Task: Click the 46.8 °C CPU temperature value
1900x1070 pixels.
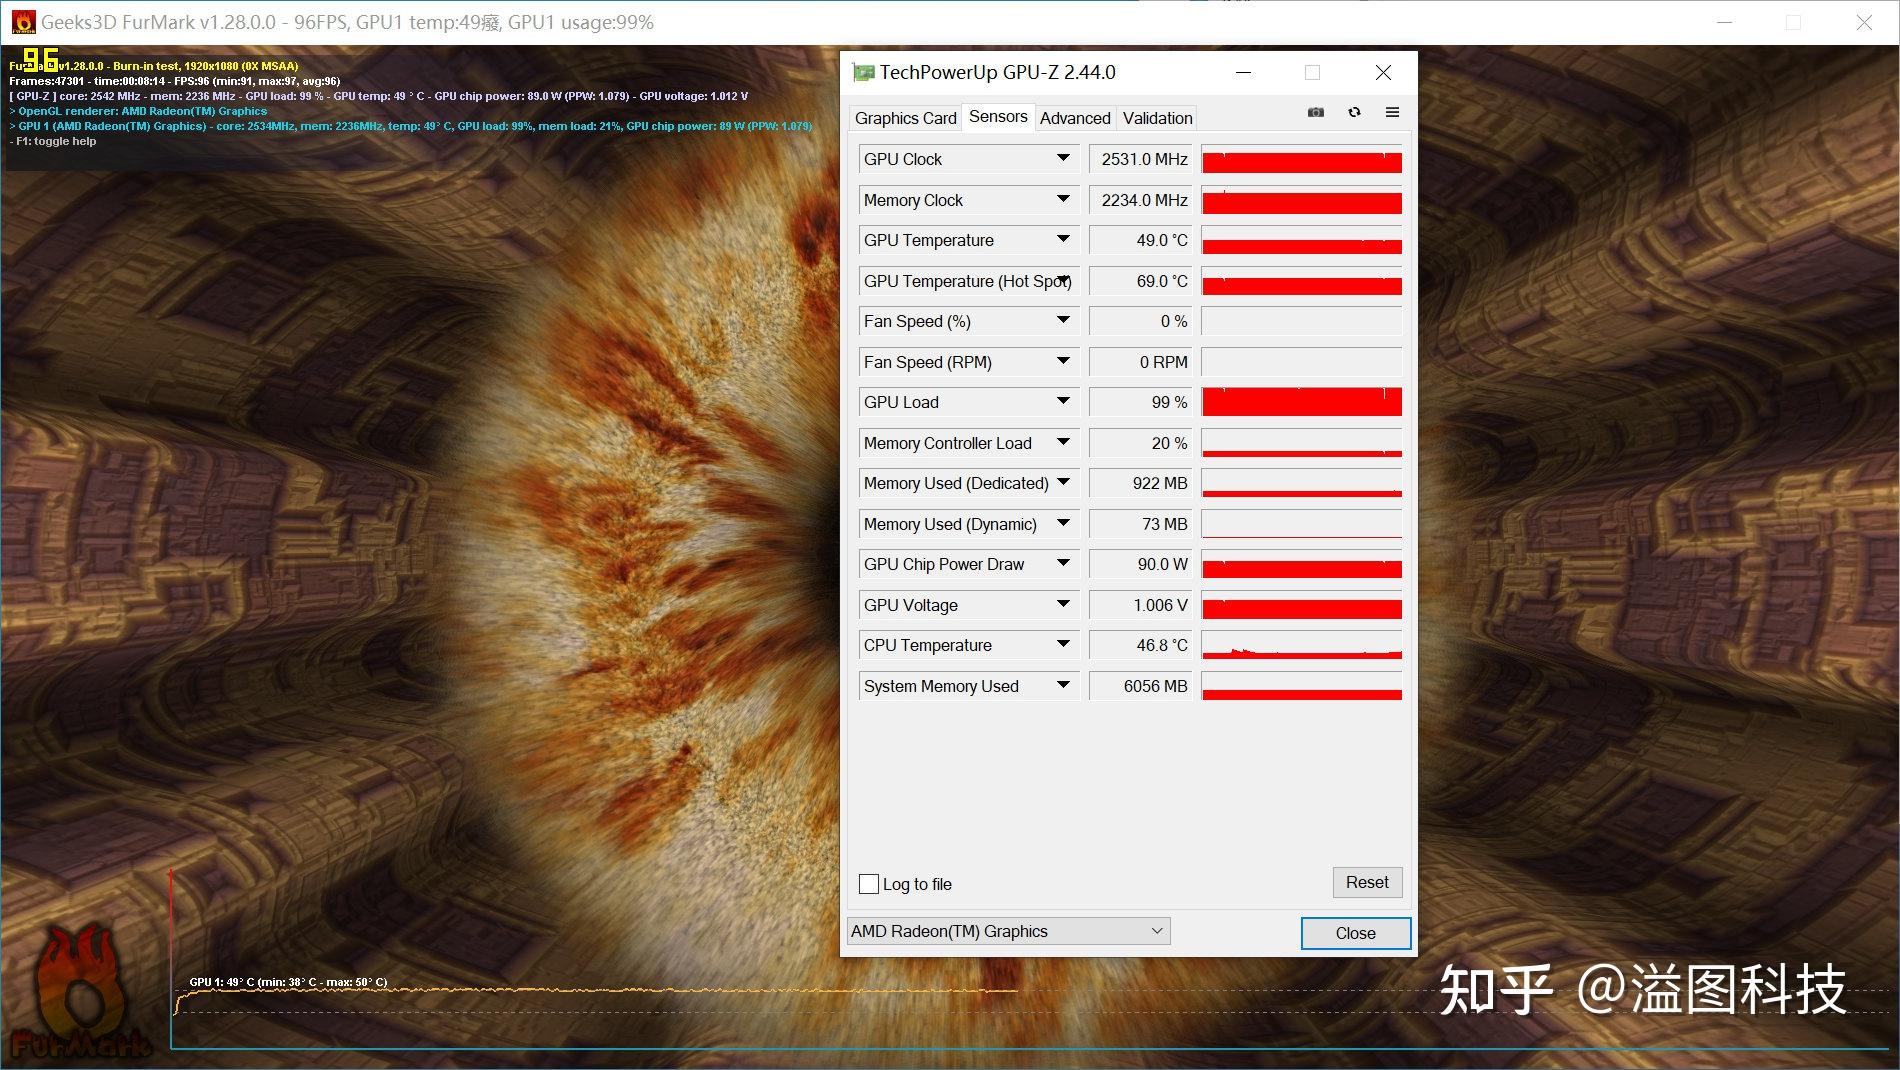Action: click(x=1141, y=645)
